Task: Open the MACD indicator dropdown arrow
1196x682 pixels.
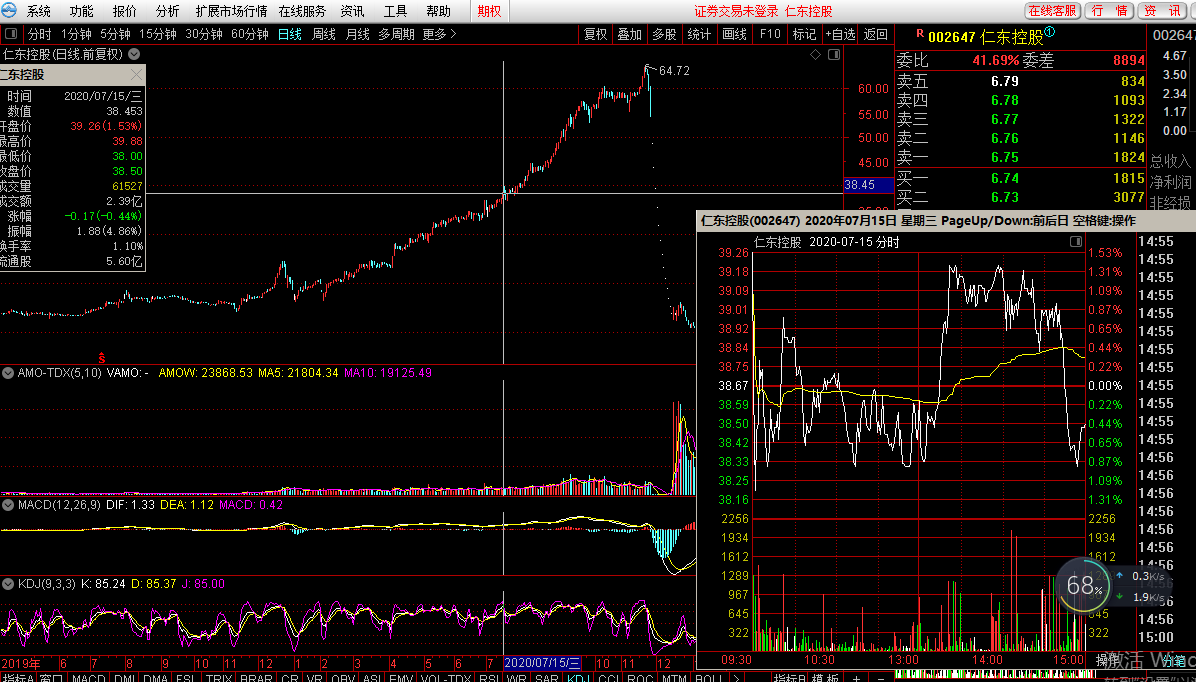Action: [x=8, y=505]
